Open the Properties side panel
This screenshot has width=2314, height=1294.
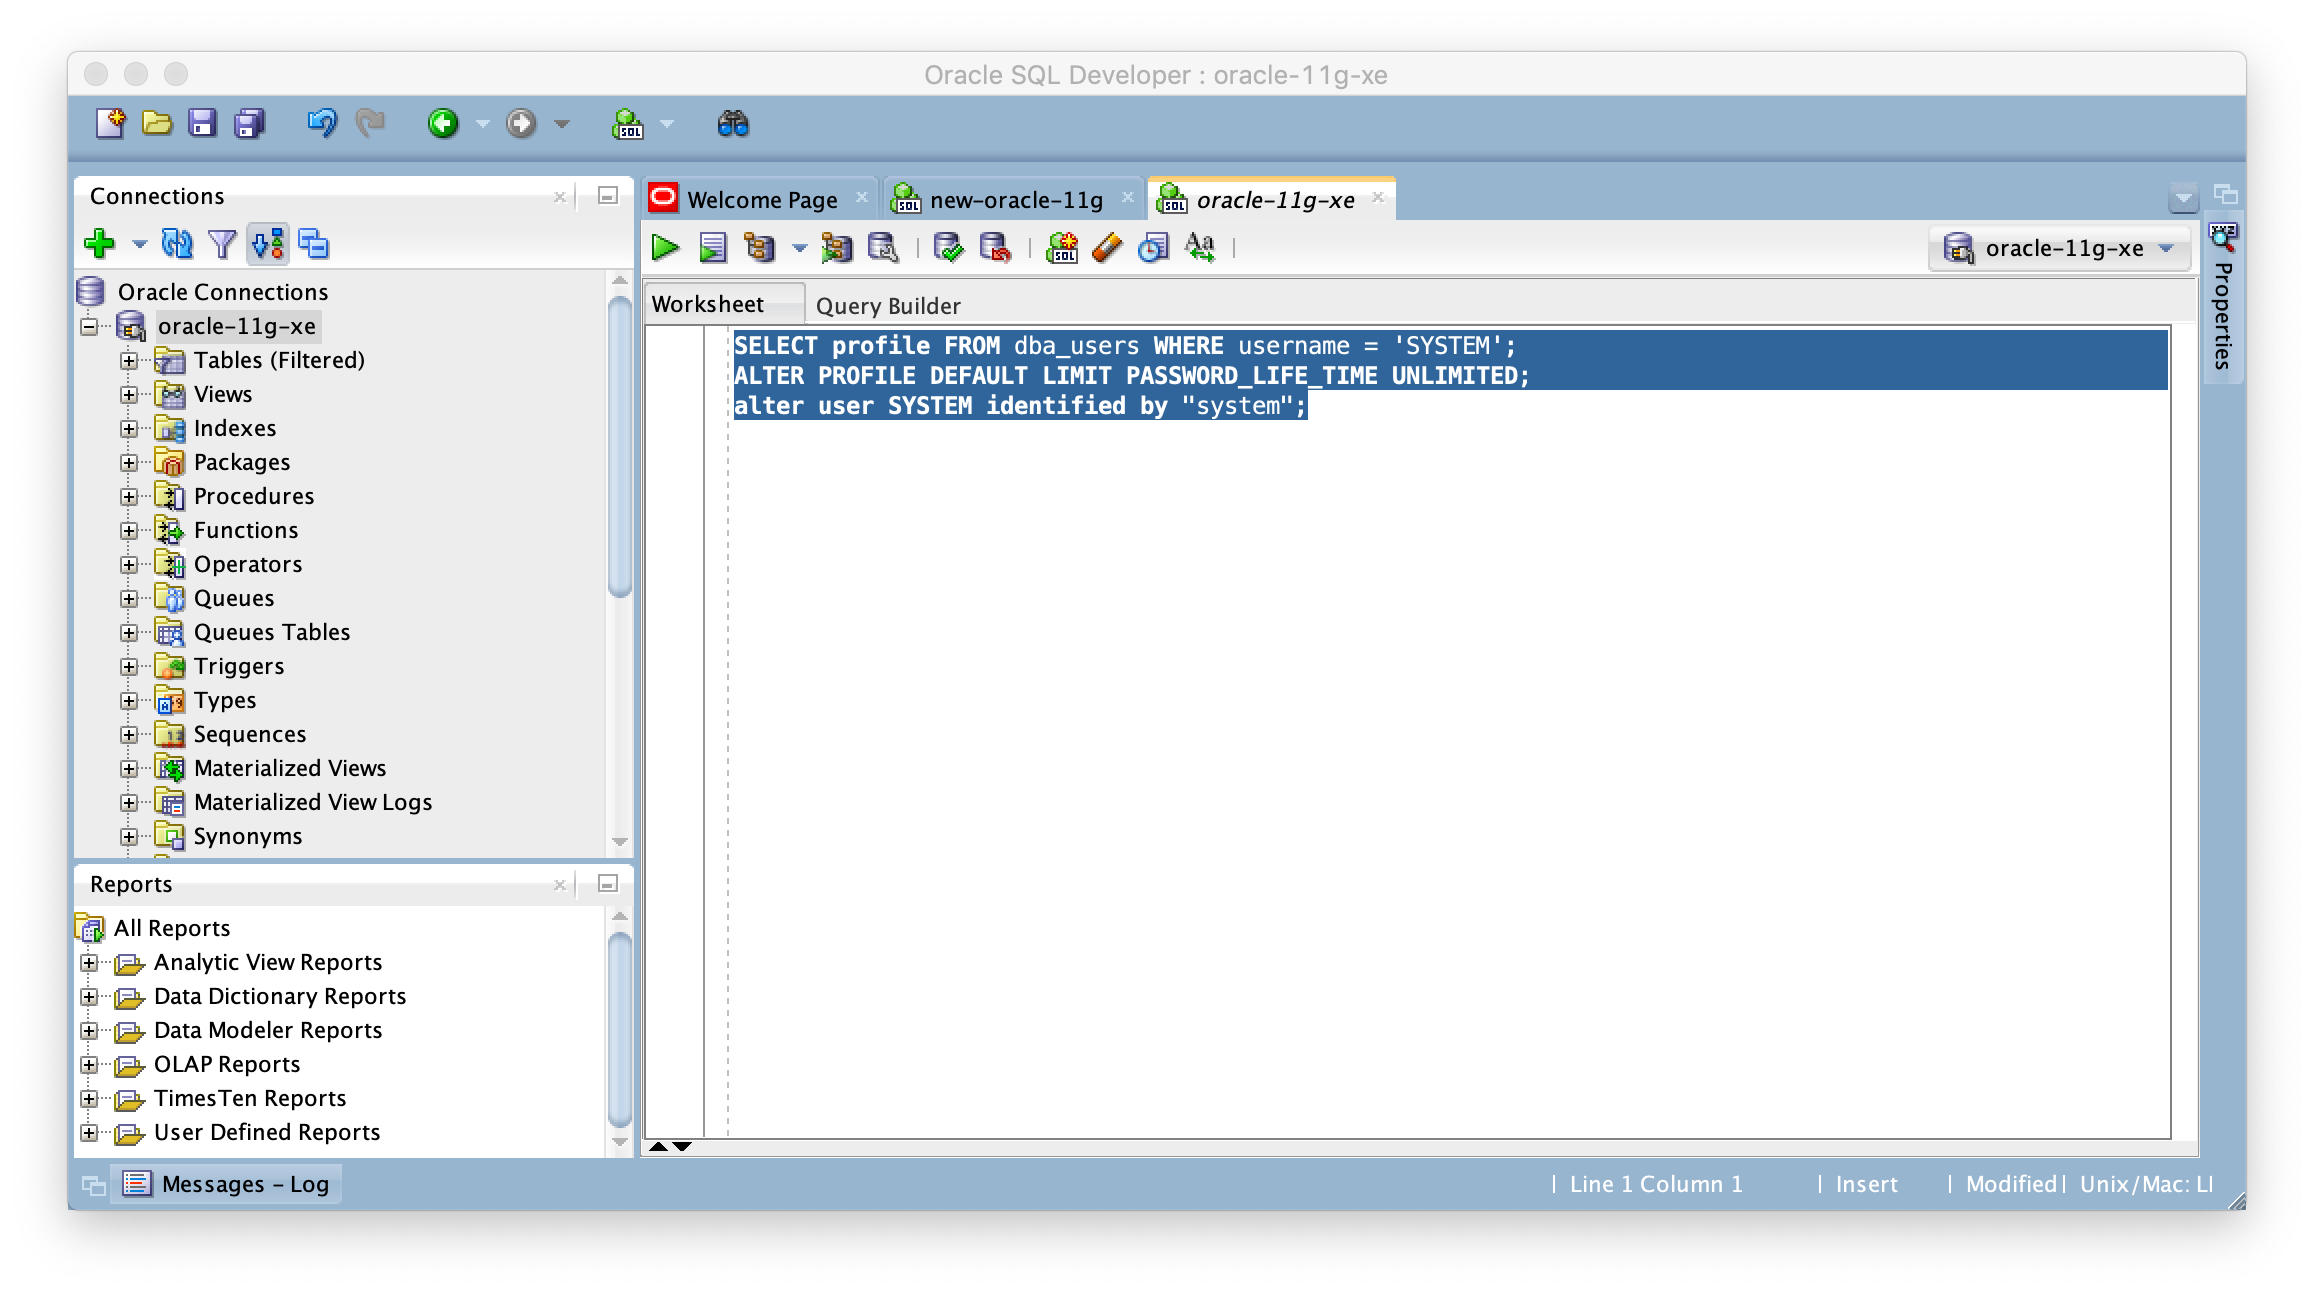tap(2222, 299)
